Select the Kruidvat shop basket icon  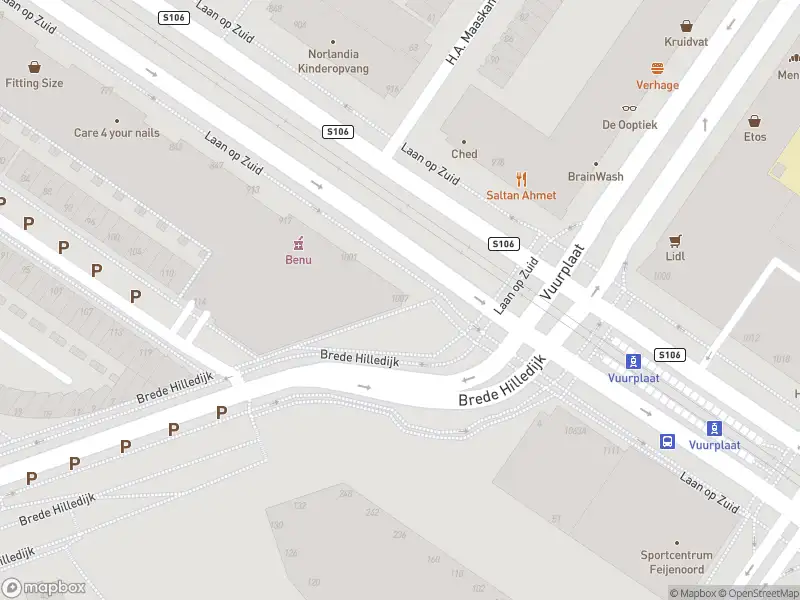click(686, 26)
